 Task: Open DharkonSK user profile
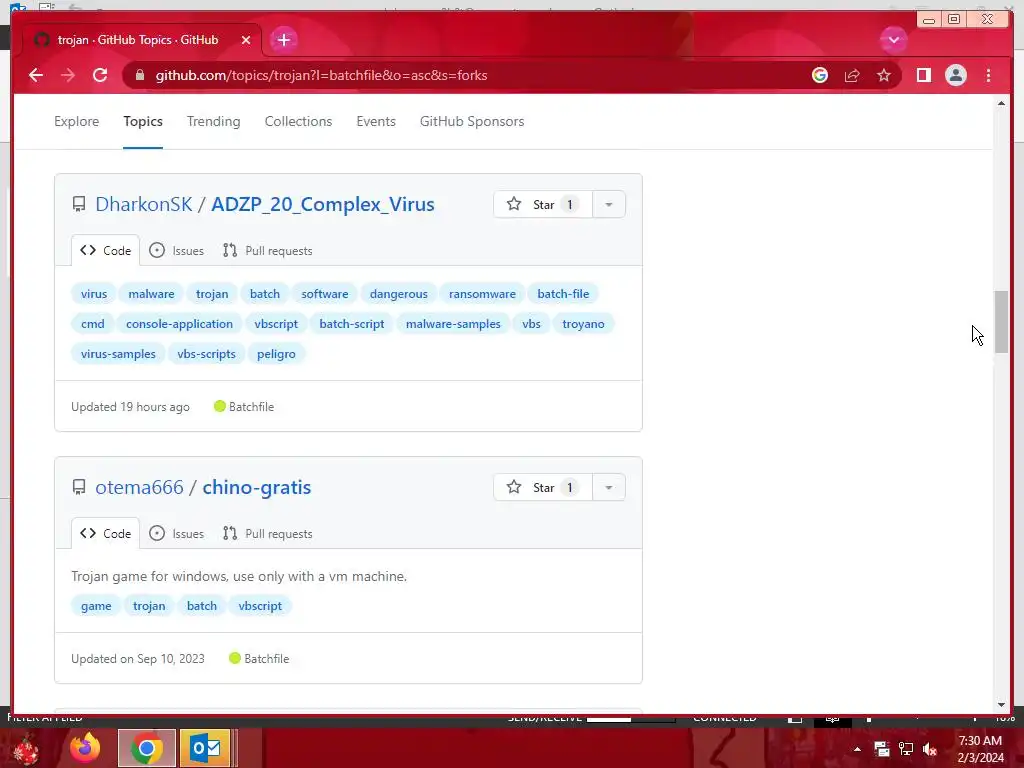point(144,204)
